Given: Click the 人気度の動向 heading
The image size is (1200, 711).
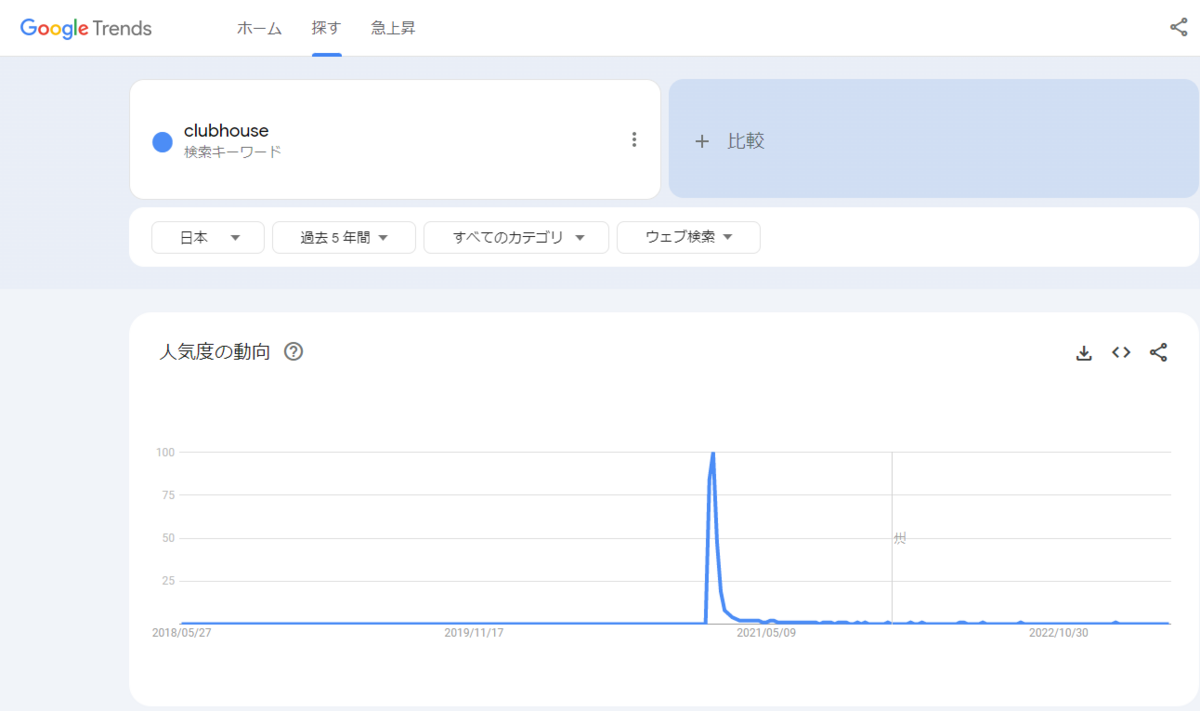Looking at the screenshot, I should [215, 352].
